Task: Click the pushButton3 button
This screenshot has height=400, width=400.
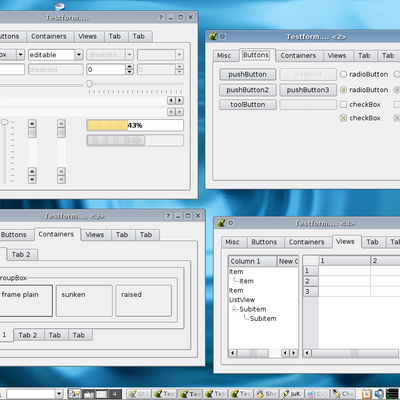Action: 308,90
